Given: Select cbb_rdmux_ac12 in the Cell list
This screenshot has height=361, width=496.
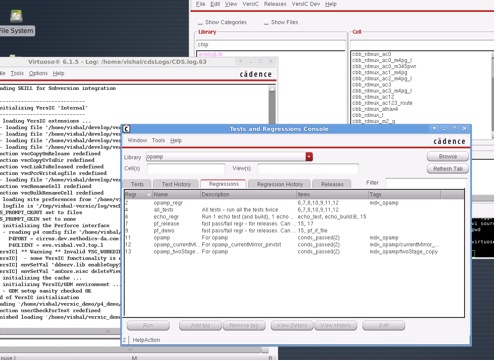Looking at the screenshot, I should pyautogui.click(x=373, y=97).
